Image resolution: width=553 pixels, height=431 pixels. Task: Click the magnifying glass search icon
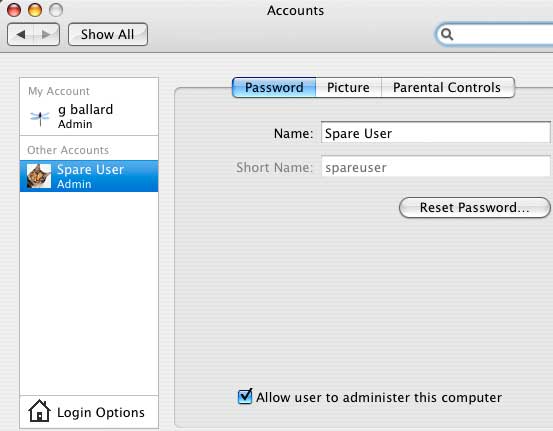(x=447, y=34)
